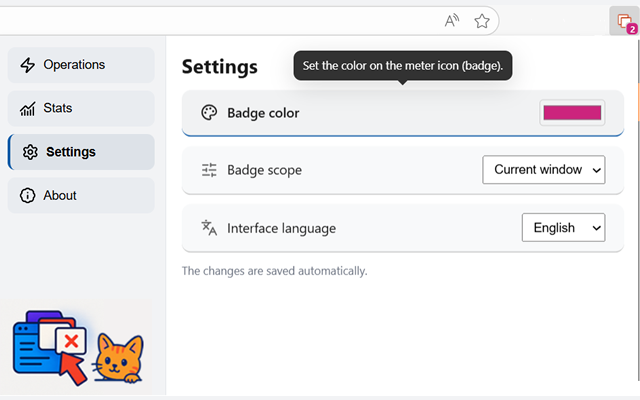Open the About section
640x400 pixels.
point(81,196)
